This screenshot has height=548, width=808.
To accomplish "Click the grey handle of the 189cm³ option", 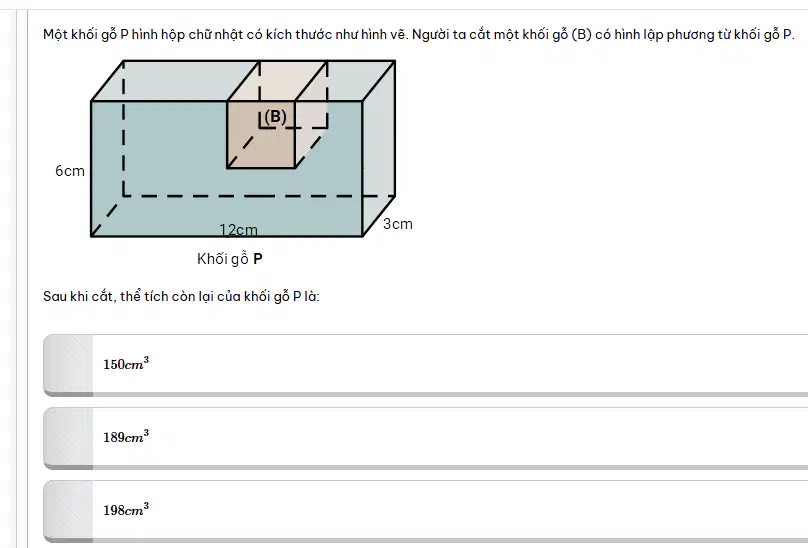I will pos(69,438).
